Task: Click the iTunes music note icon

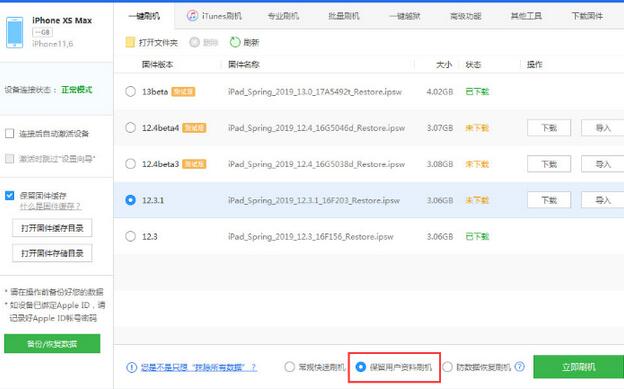Action: coord(192,16)
